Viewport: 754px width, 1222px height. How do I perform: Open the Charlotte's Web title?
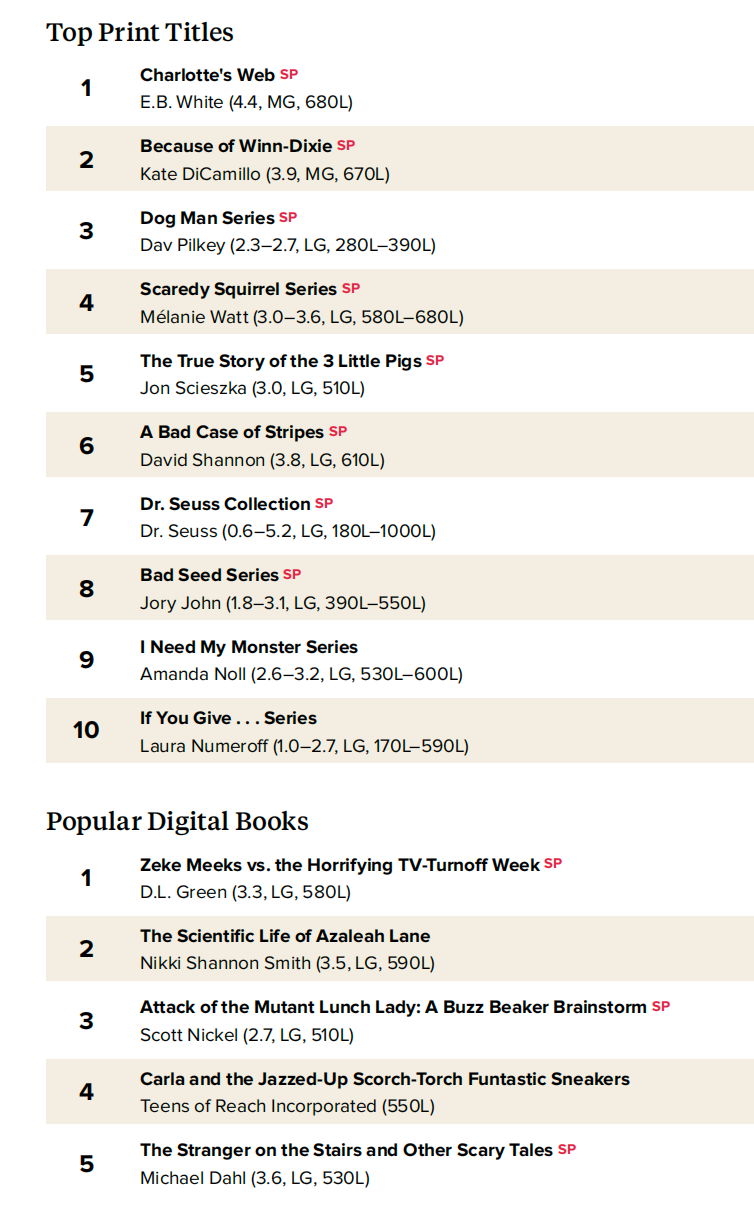207,75
